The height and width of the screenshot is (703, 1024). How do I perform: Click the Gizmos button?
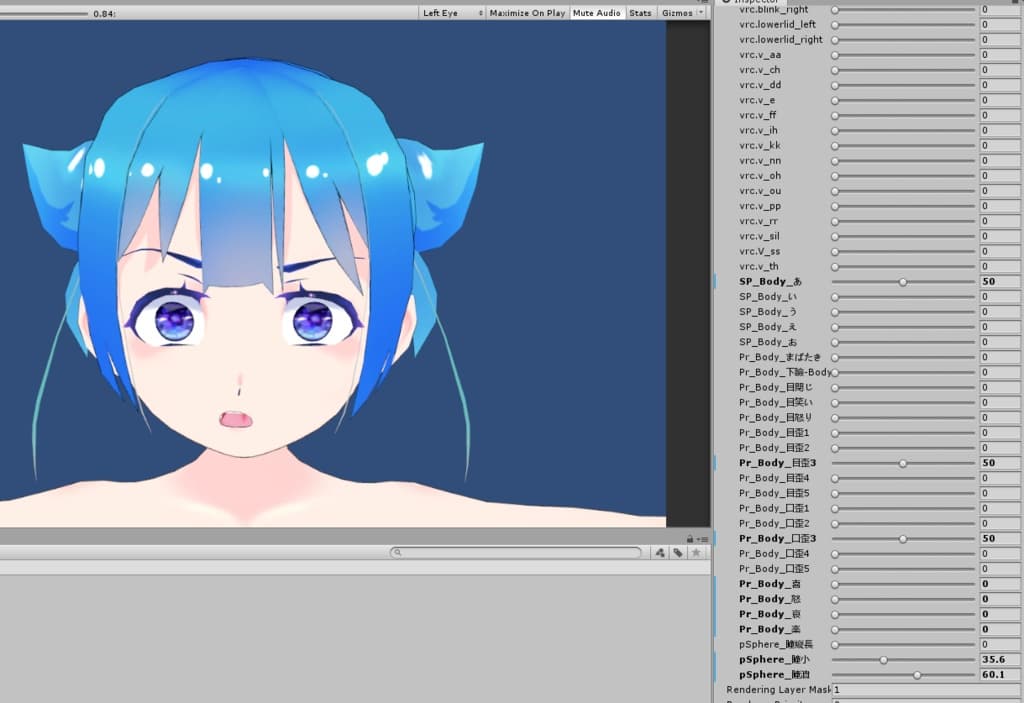676,13
